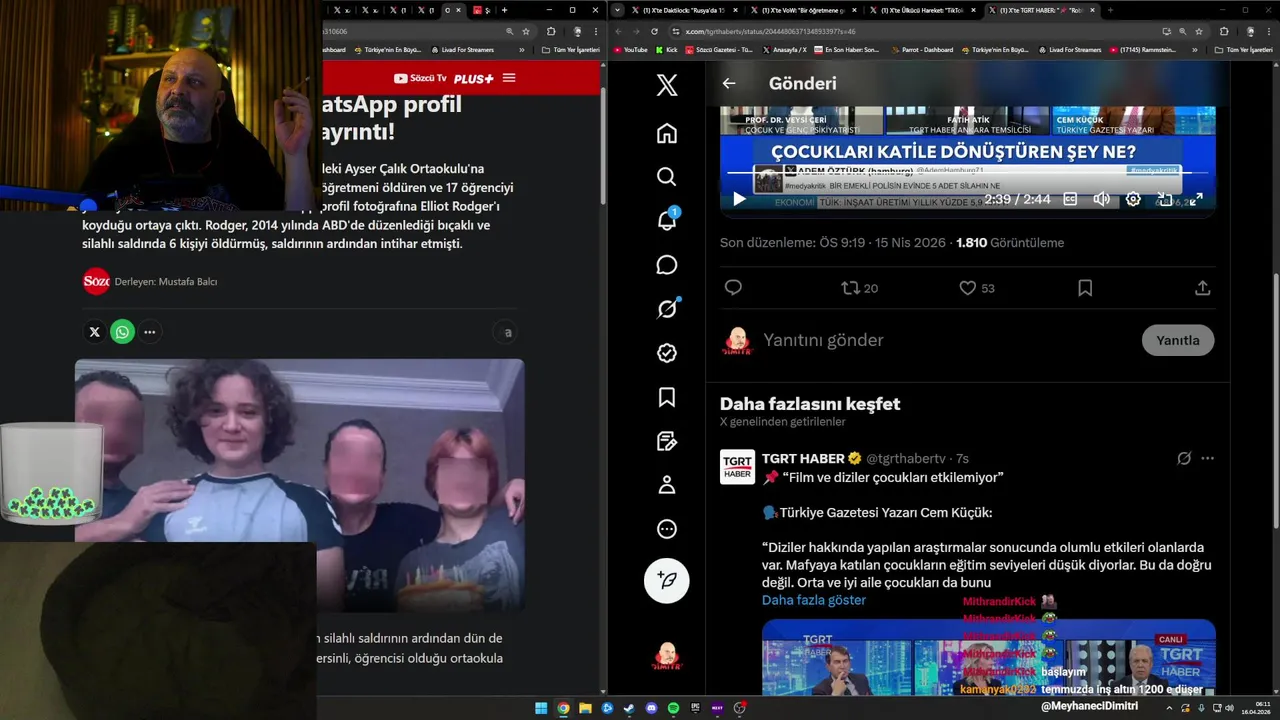This screenshot has height=720, width=1280.
Task: Share Sözcü article via WhatsApp icon
Action: [123, 332]
